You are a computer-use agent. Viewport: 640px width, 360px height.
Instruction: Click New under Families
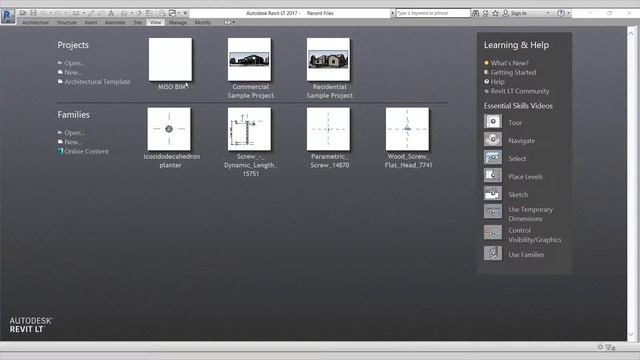pos(73,142)
